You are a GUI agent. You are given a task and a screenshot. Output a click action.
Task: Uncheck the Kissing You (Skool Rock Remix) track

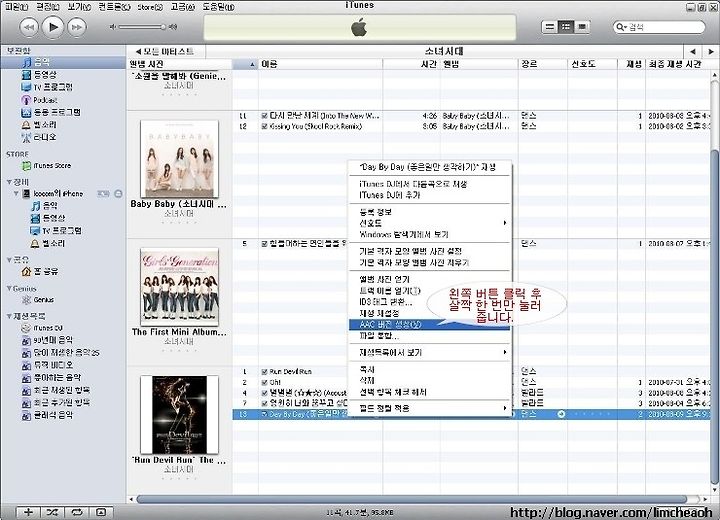pos(264,126)
